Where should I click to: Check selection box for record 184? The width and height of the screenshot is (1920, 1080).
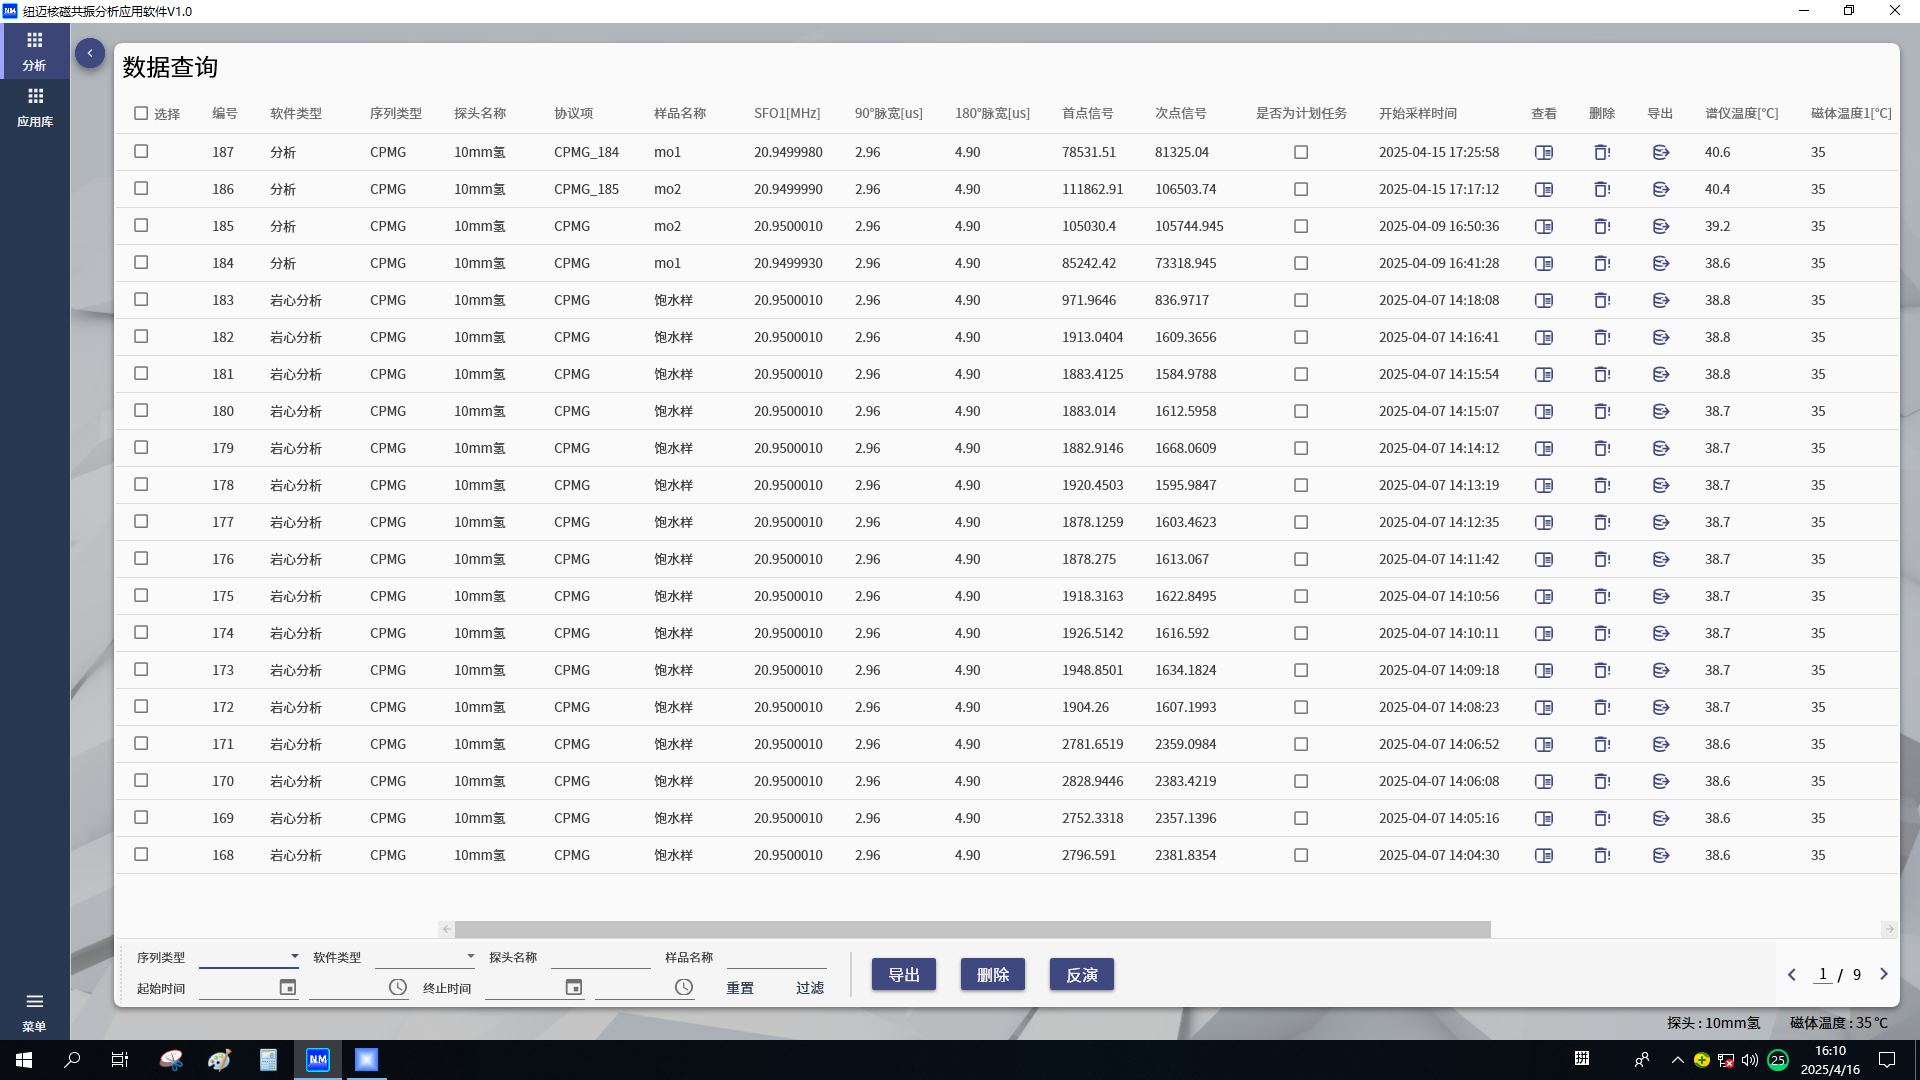pyautogui.click(x=141, y=263)
